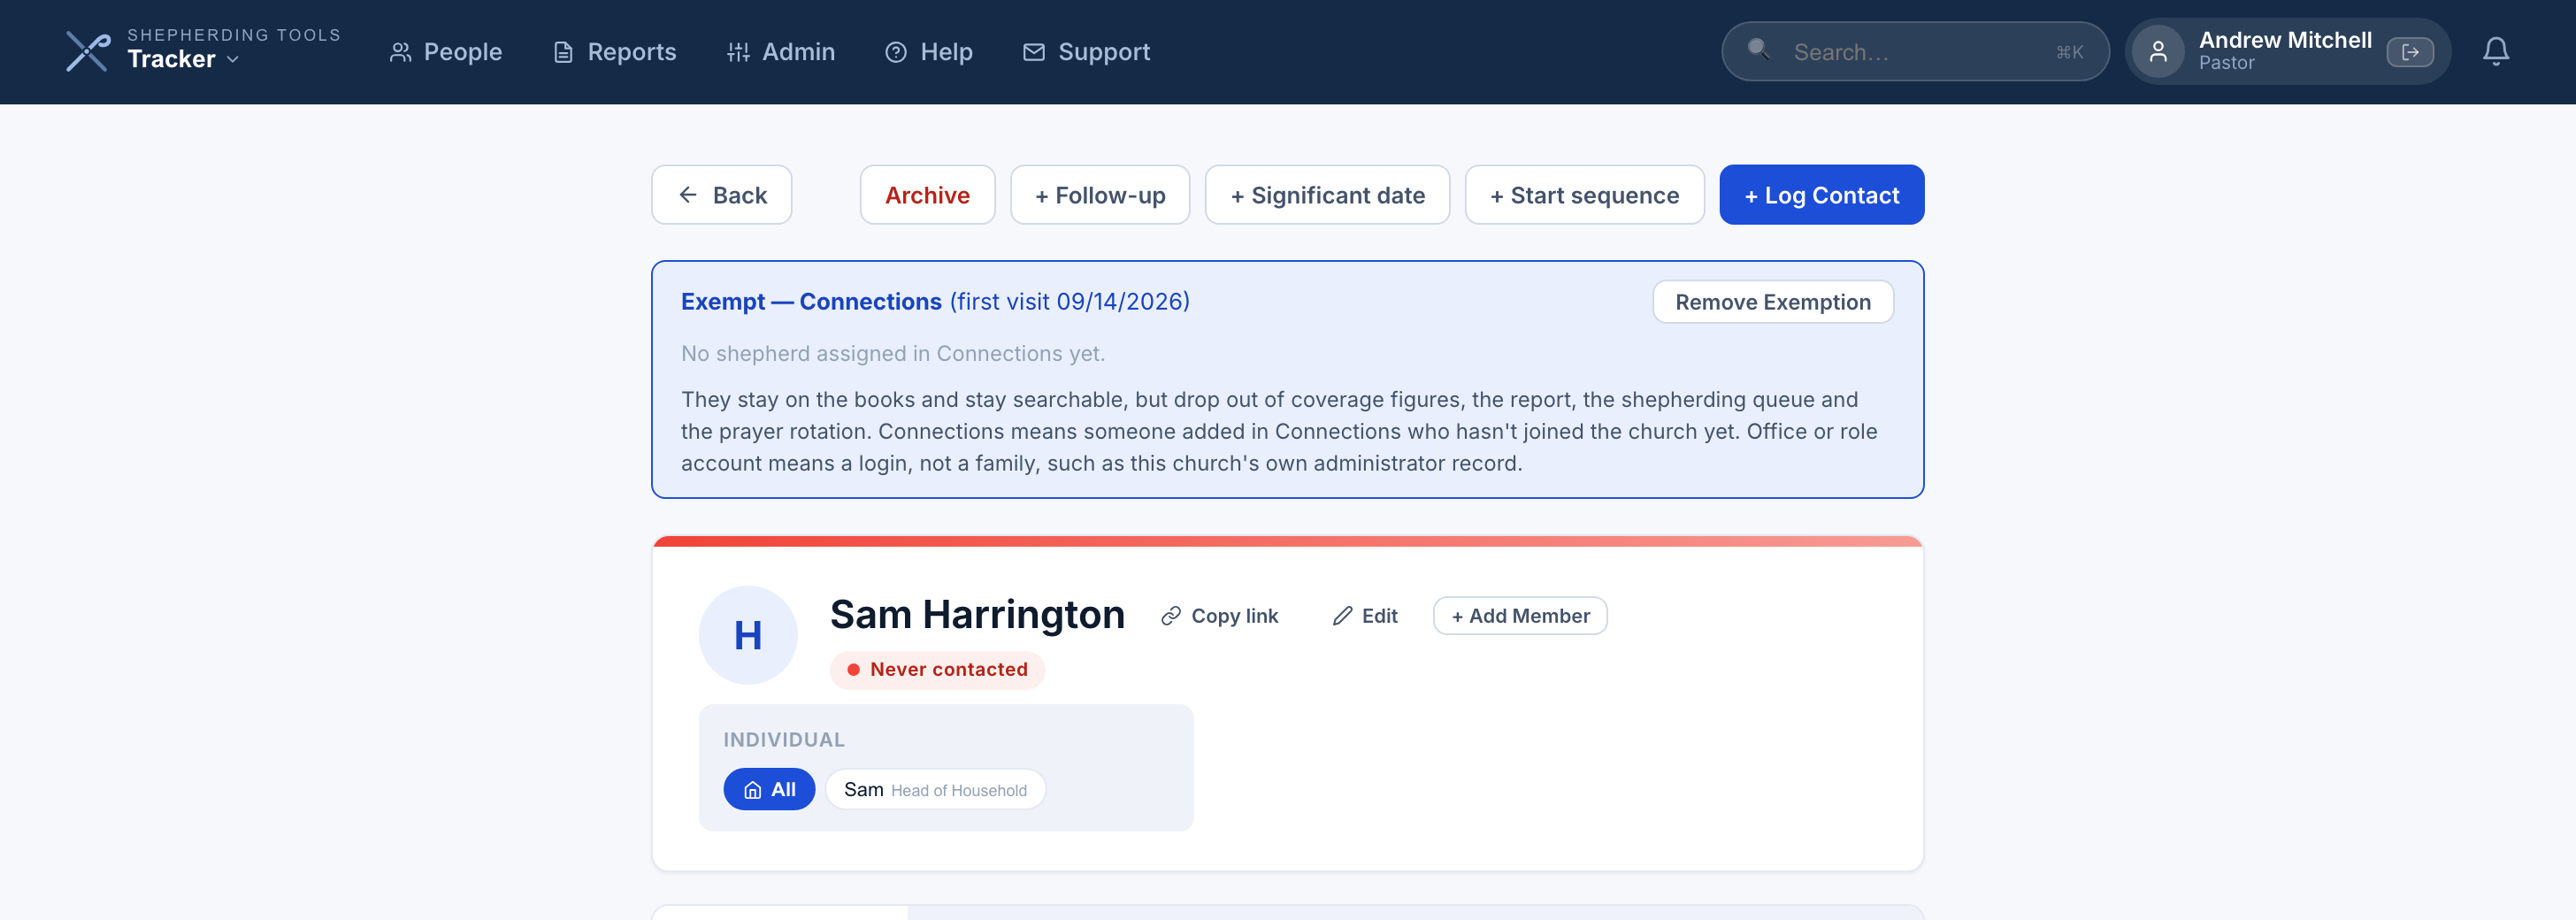Go back with the Back button
The width and height of the screenshot is (2576, 920).
[721, 195]
